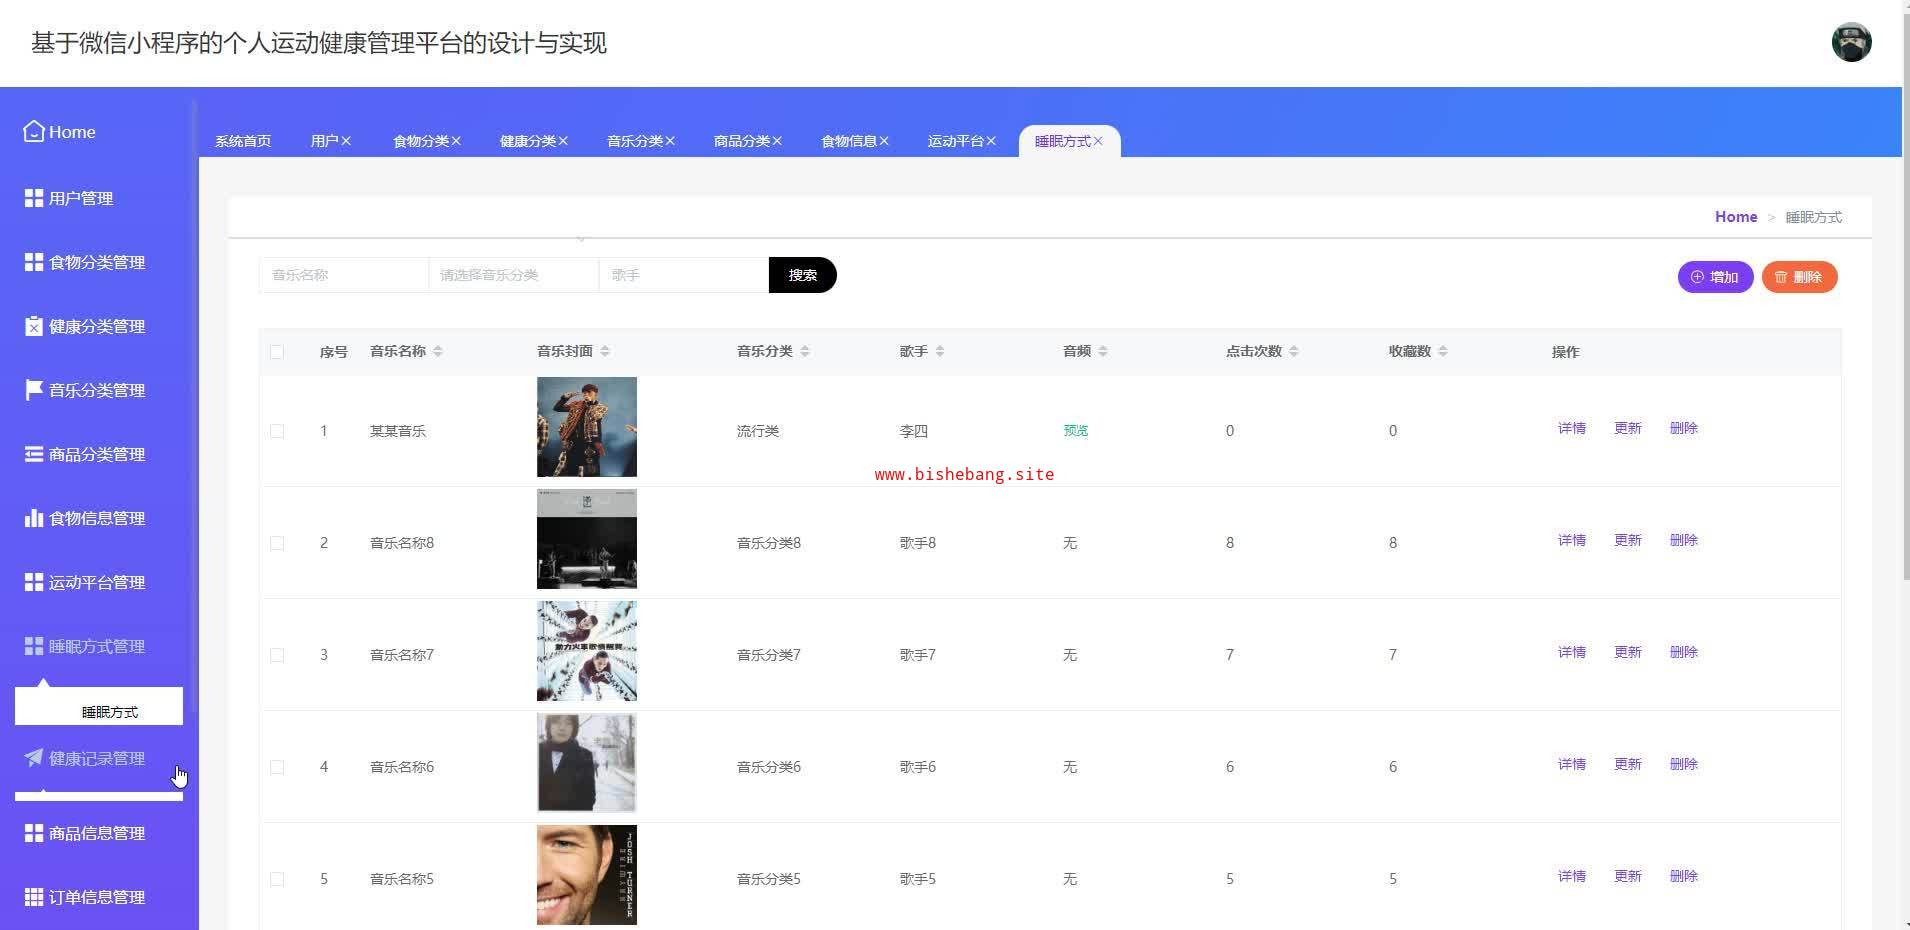Viewport: 1910px width, 930px height.
Task: Open the user avatar in the header
Action: click(1851, 43)
